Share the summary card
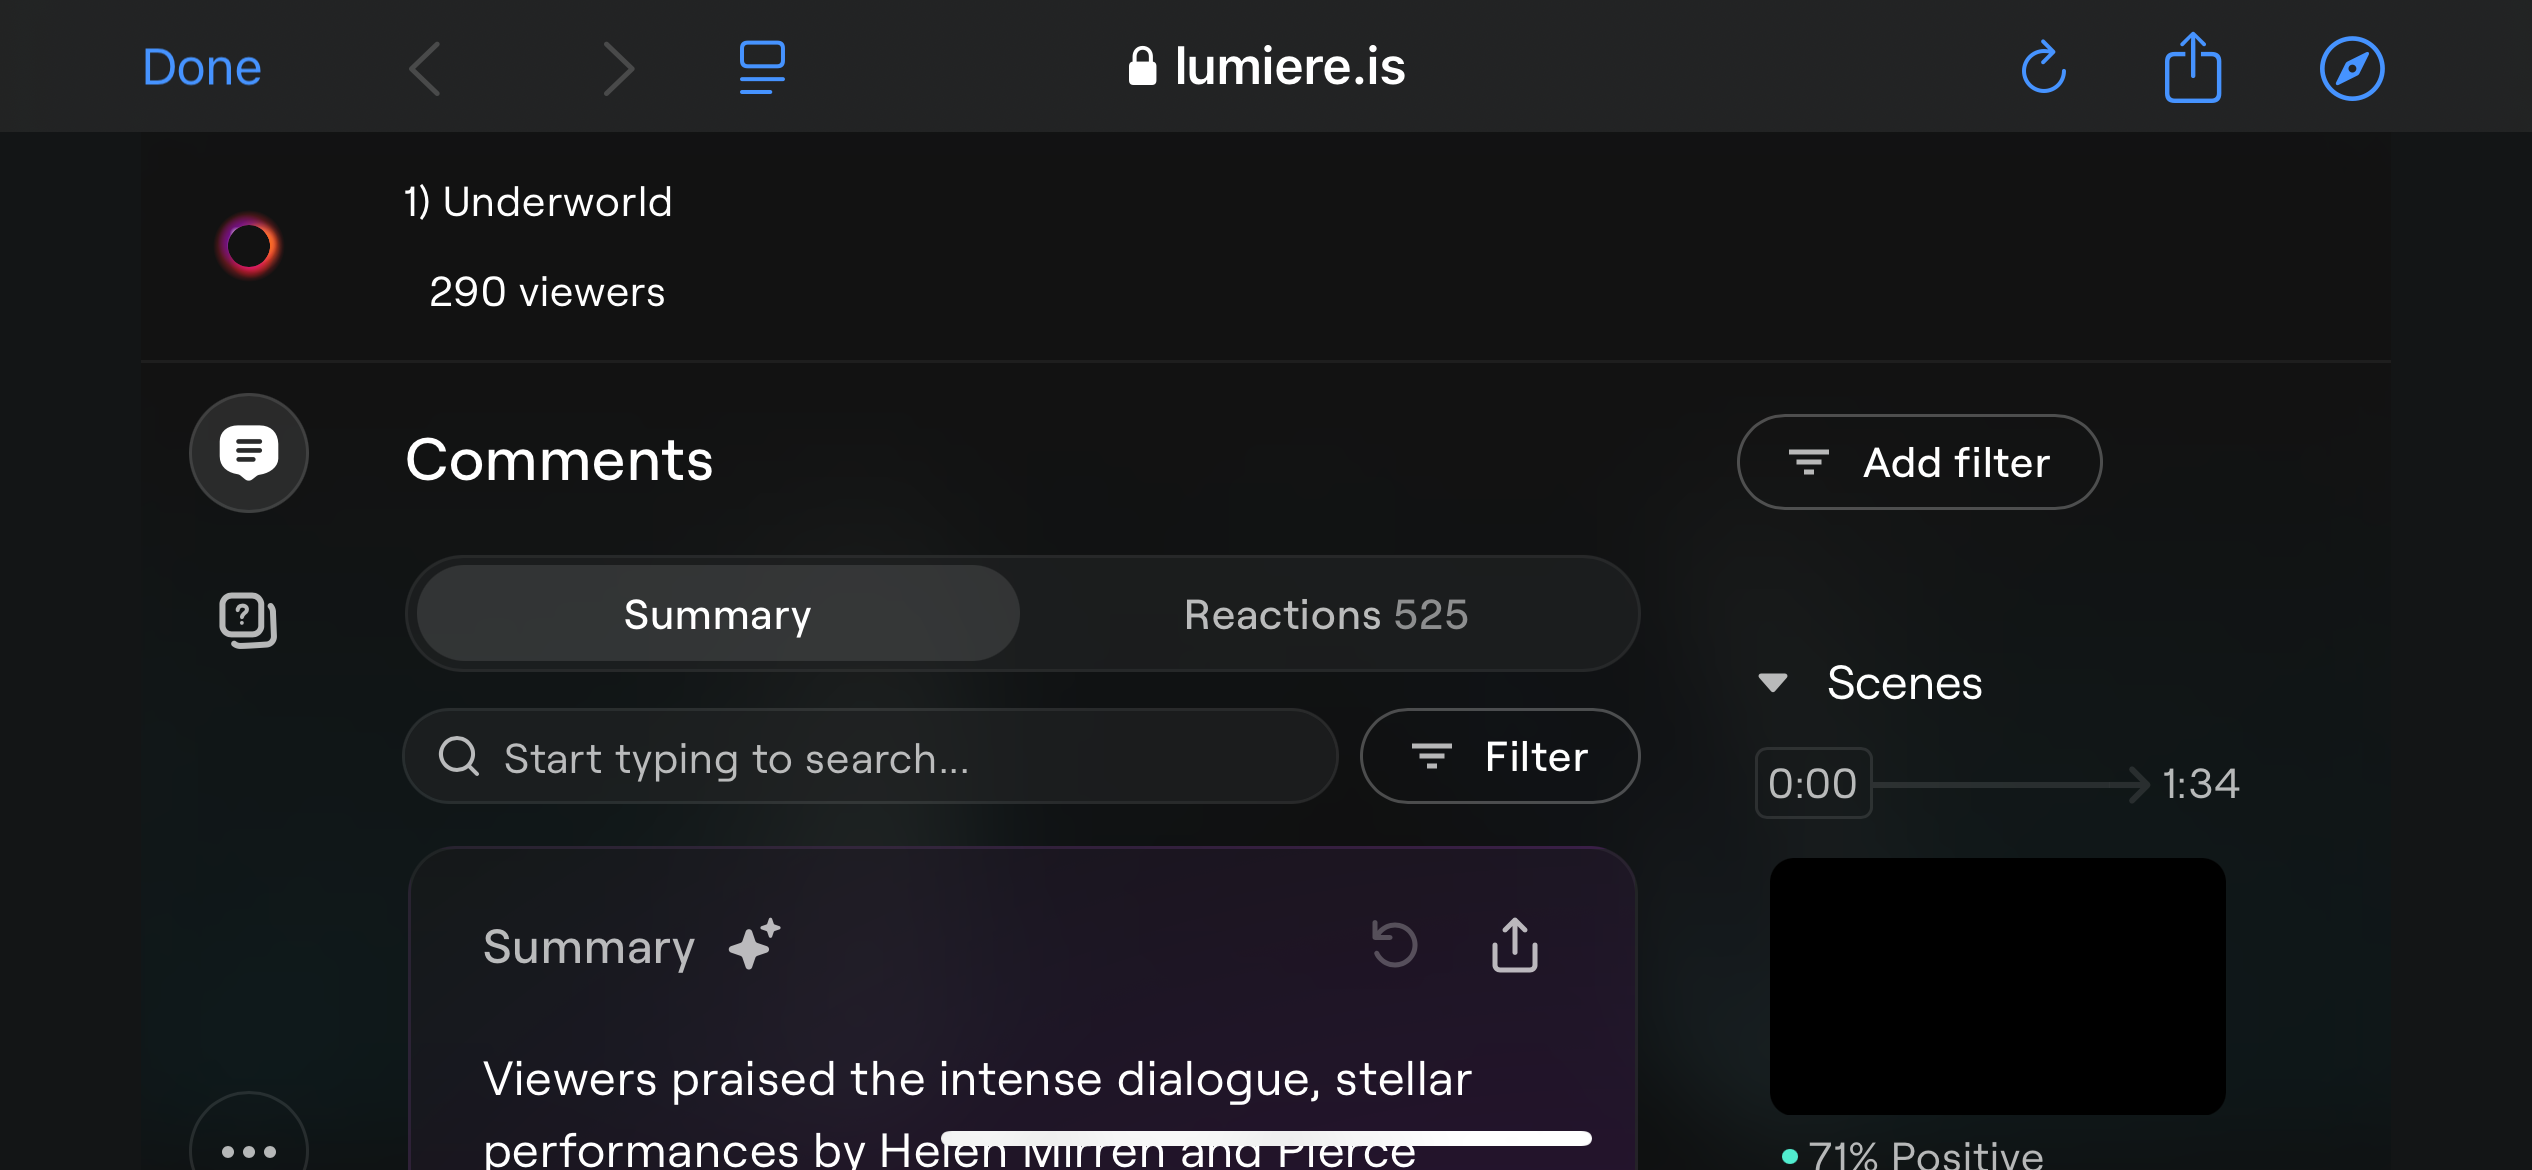Image resolution: width=2532 pixels, height=1170 pixels. pos(1514,945)
